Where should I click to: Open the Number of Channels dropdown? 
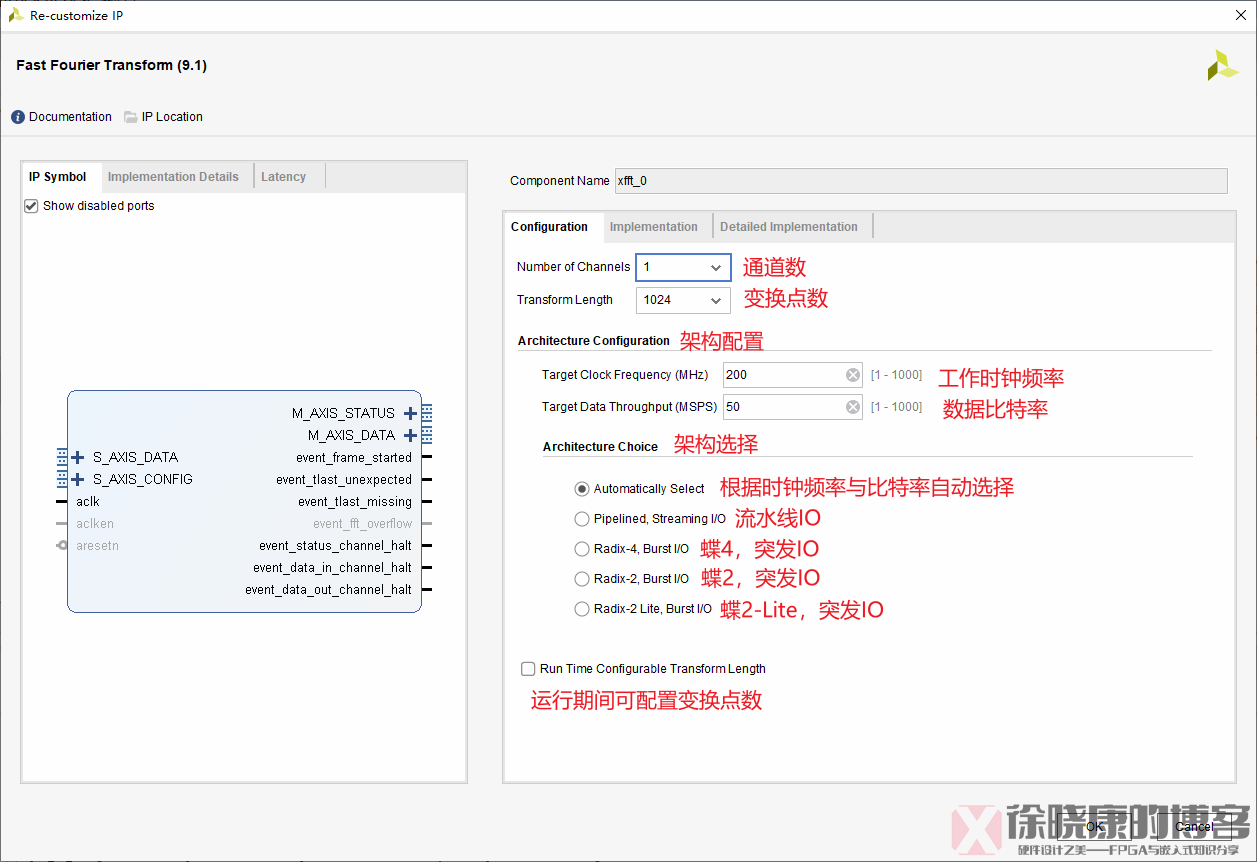[717, 267]
